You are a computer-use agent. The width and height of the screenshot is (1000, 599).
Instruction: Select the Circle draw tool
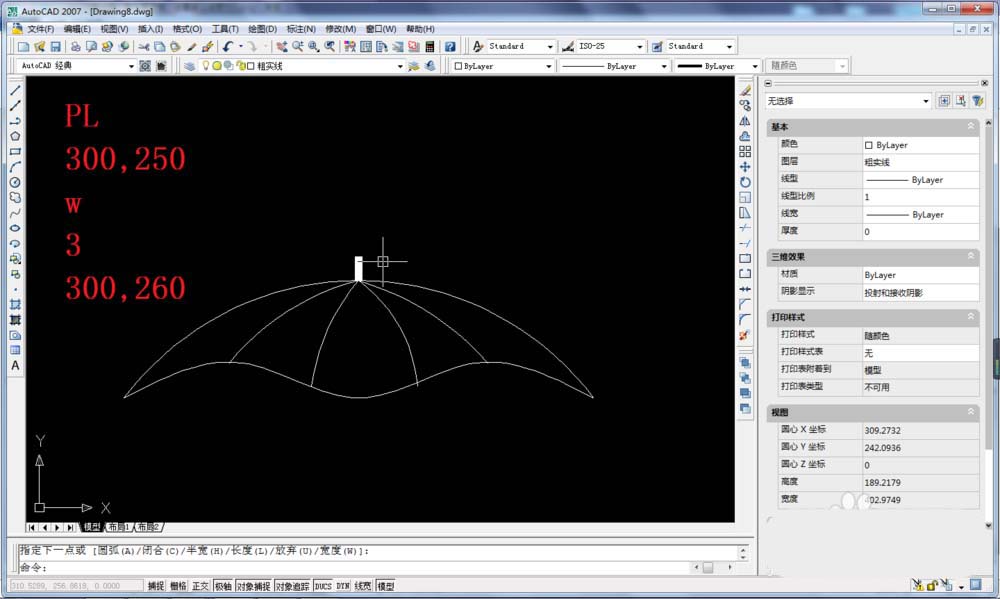(15, 182)
